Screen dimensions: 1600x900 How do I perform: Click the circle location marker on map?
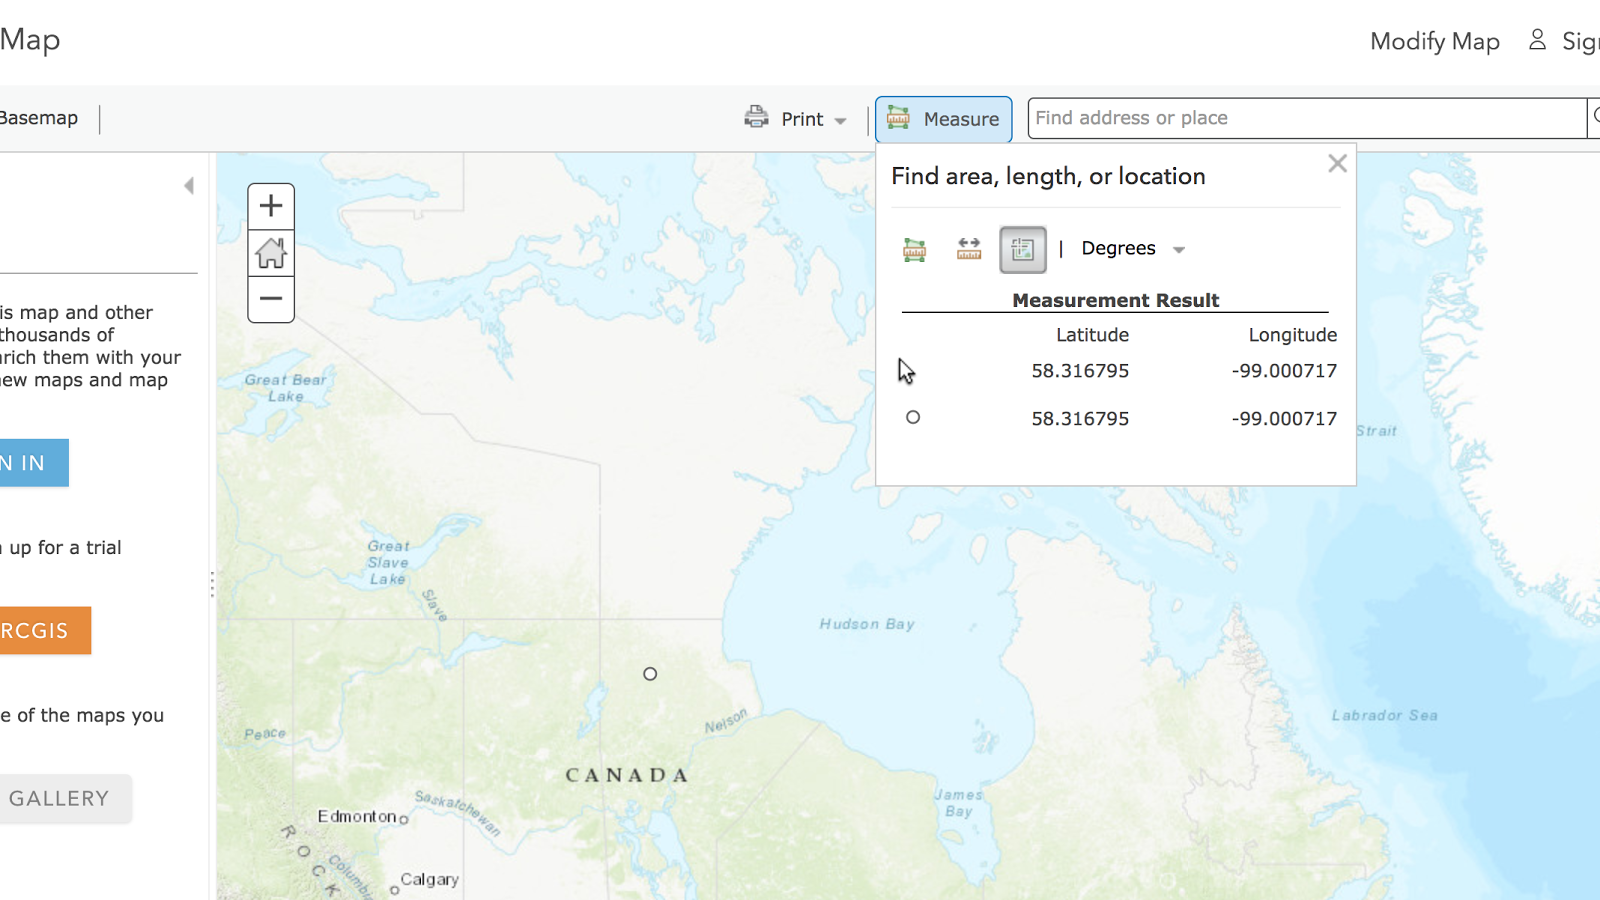coord(650,674)
